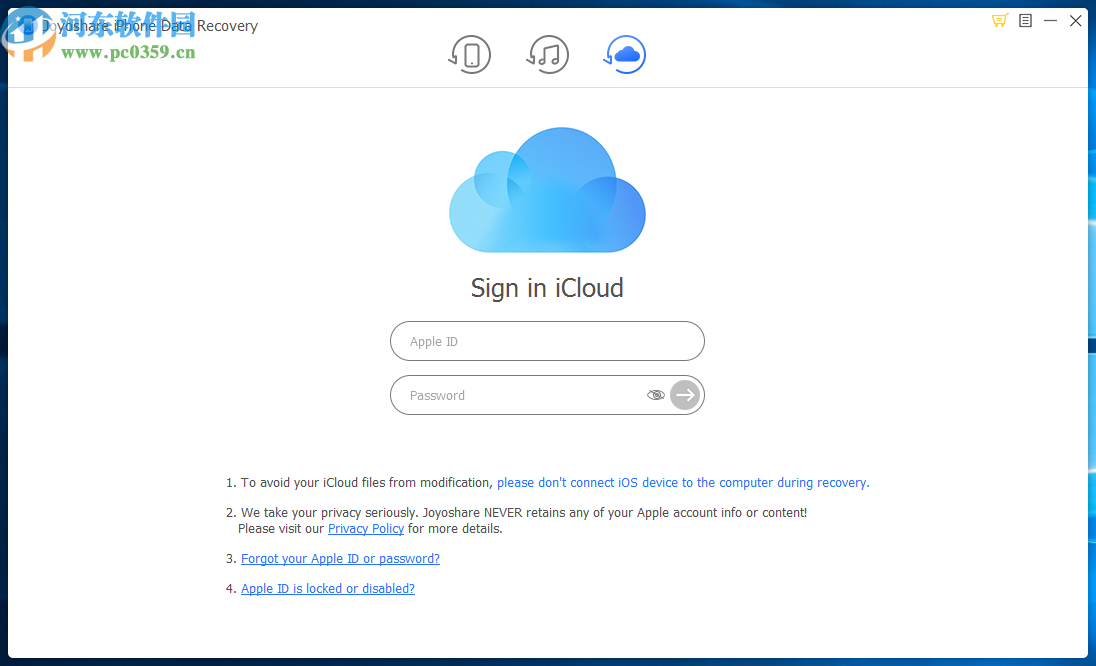Image resolution: width=1096 pixels, height=666 pixels.
Task: Open the menu list icon
Action: (x=1025, y=20)
